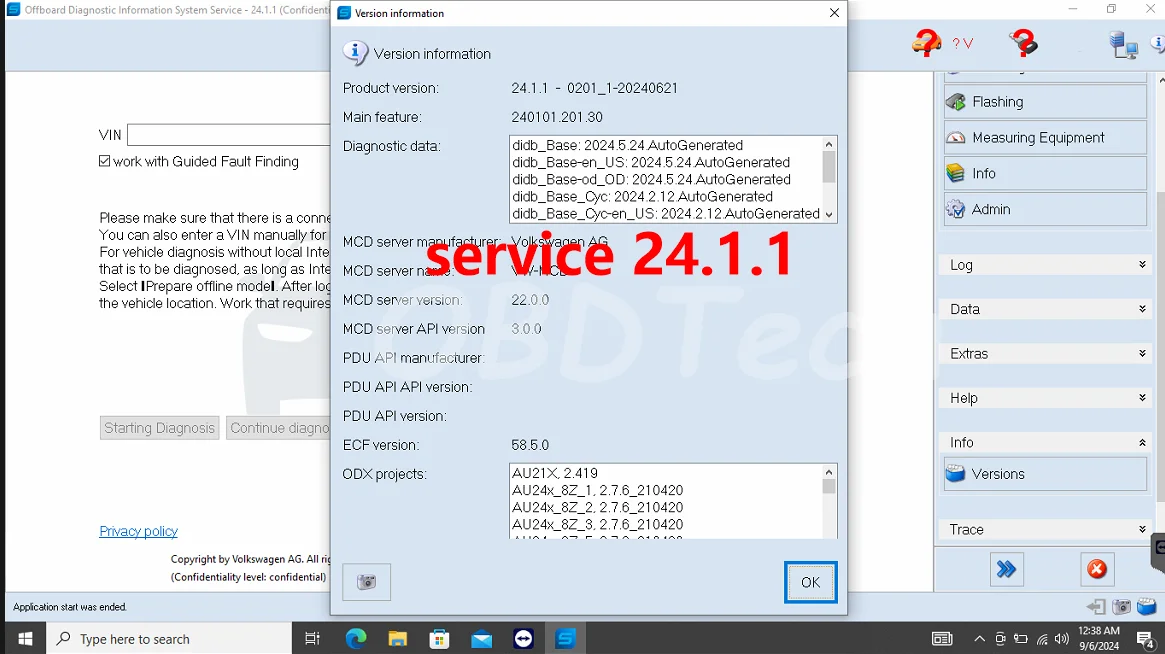Click OK in Version information dialog
This screenshot has height=654, width=1165.
click(811, 582)
